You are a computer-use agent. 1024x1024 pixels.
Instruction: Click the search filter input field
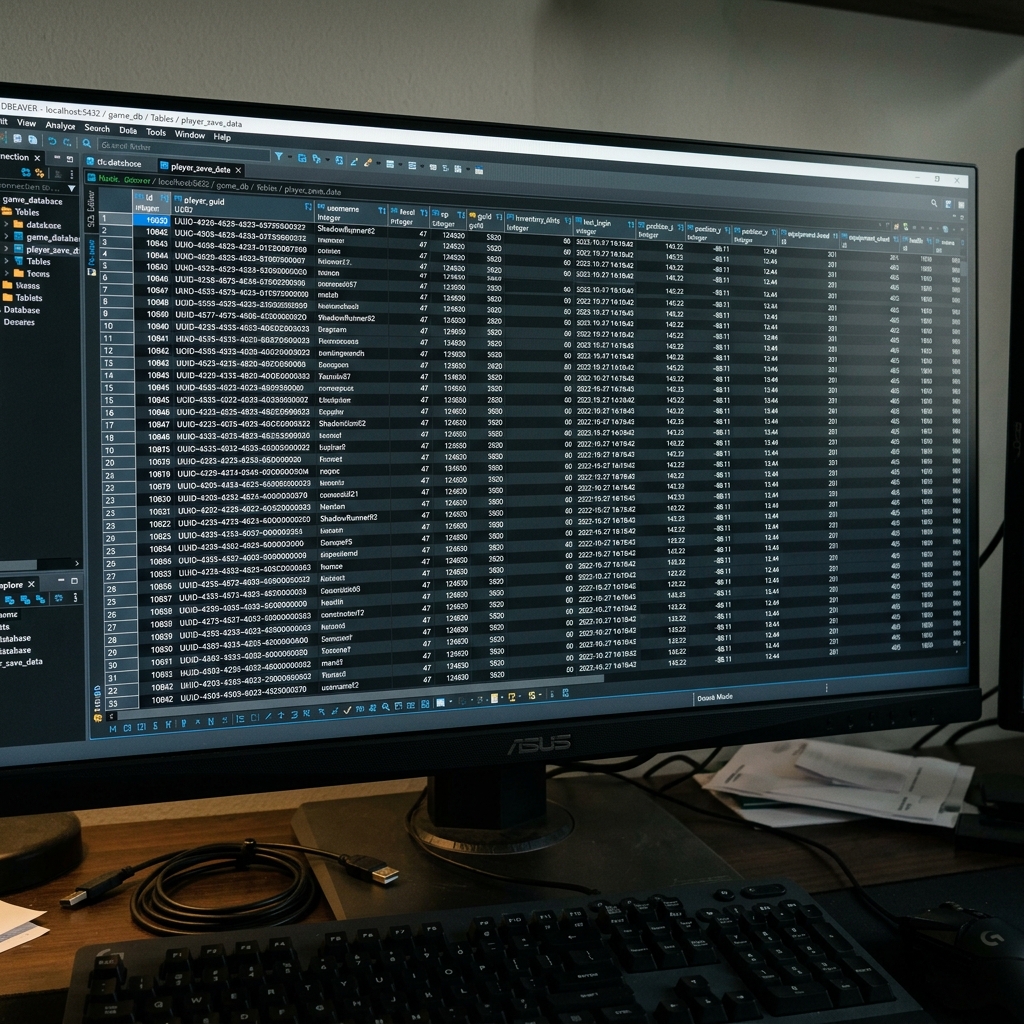coord(183,148)
